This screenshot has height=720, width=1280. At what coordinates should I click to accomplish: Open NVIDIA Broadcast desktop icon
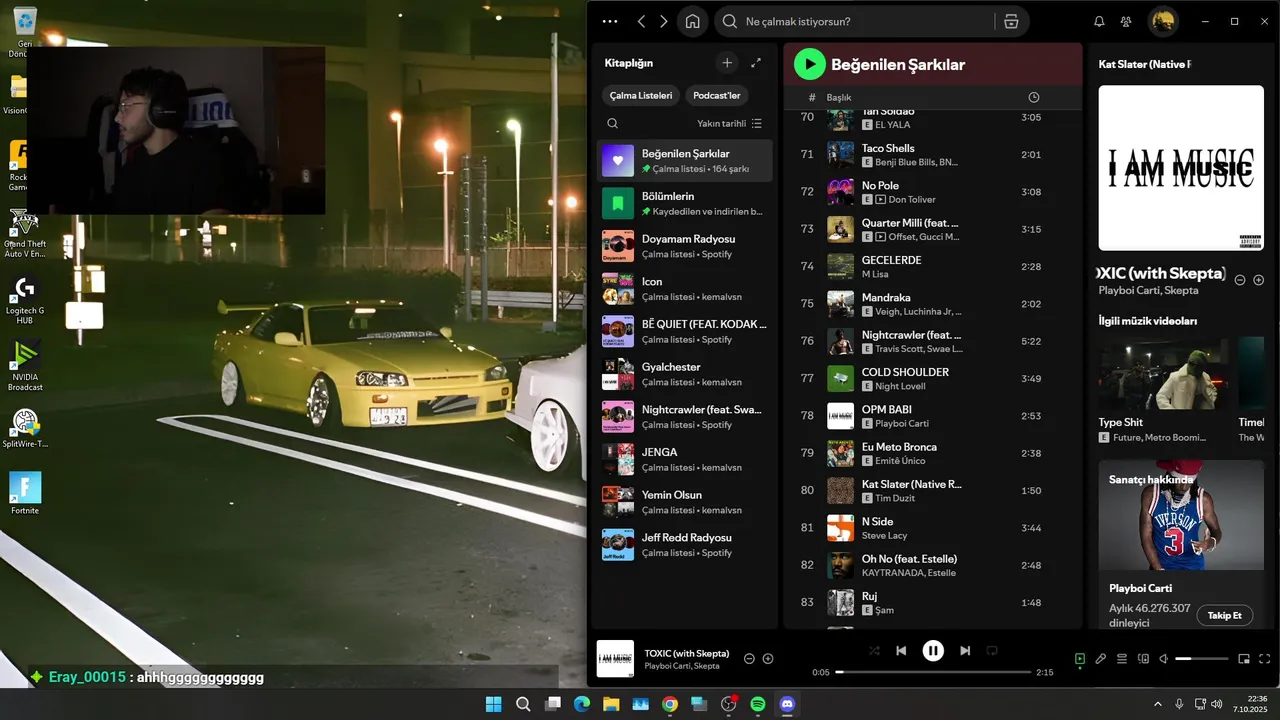click(25, 365)
